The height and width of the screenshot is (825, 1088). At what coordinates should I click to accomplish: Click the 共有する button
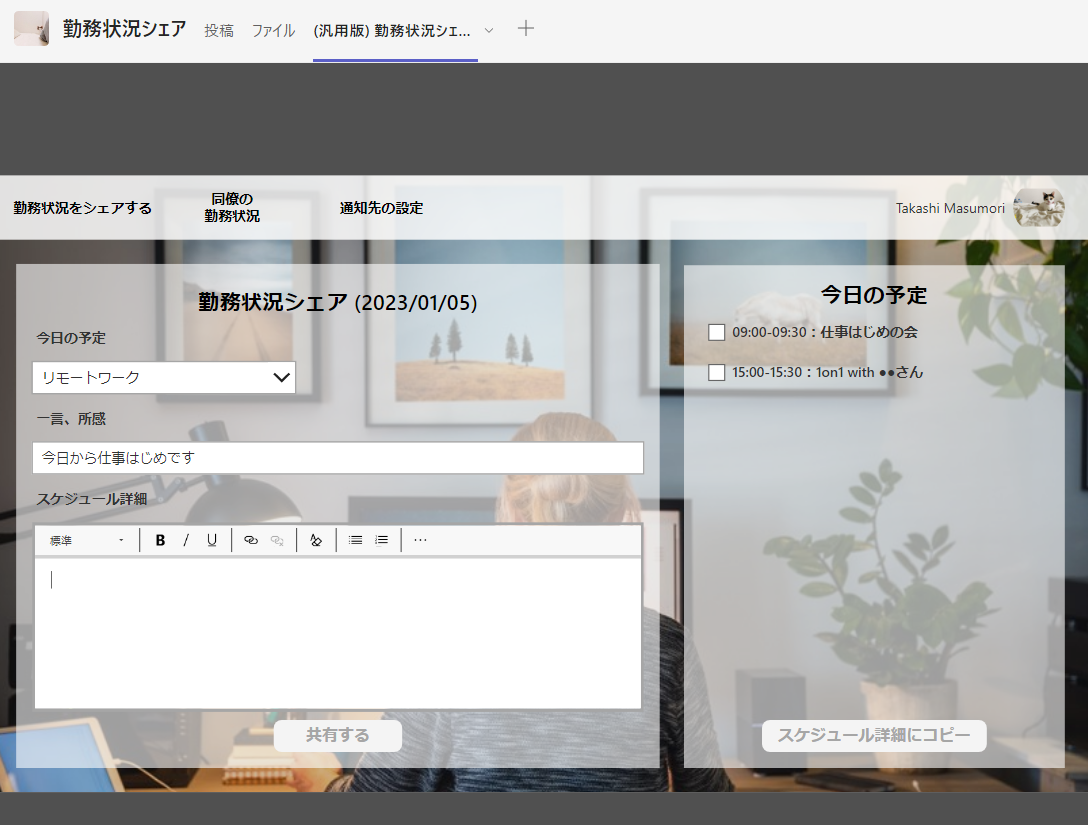338,735
